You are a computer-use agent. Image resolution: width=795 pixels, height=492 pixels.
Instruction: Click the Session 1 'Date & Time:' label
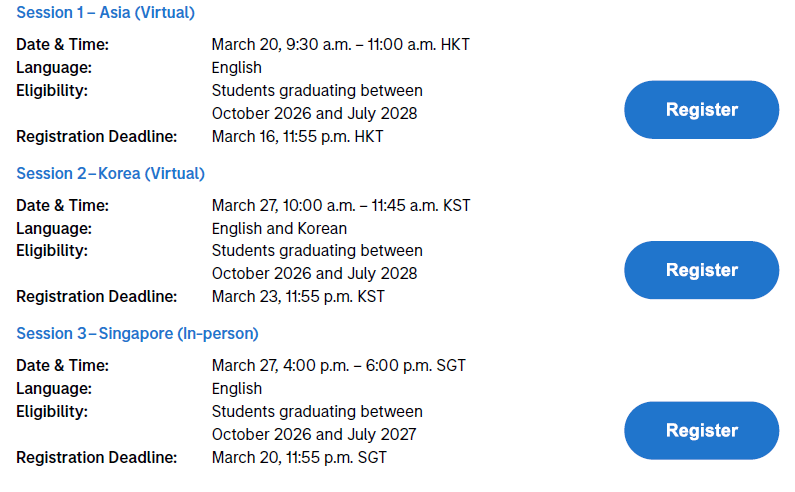(x=62, y=45)
